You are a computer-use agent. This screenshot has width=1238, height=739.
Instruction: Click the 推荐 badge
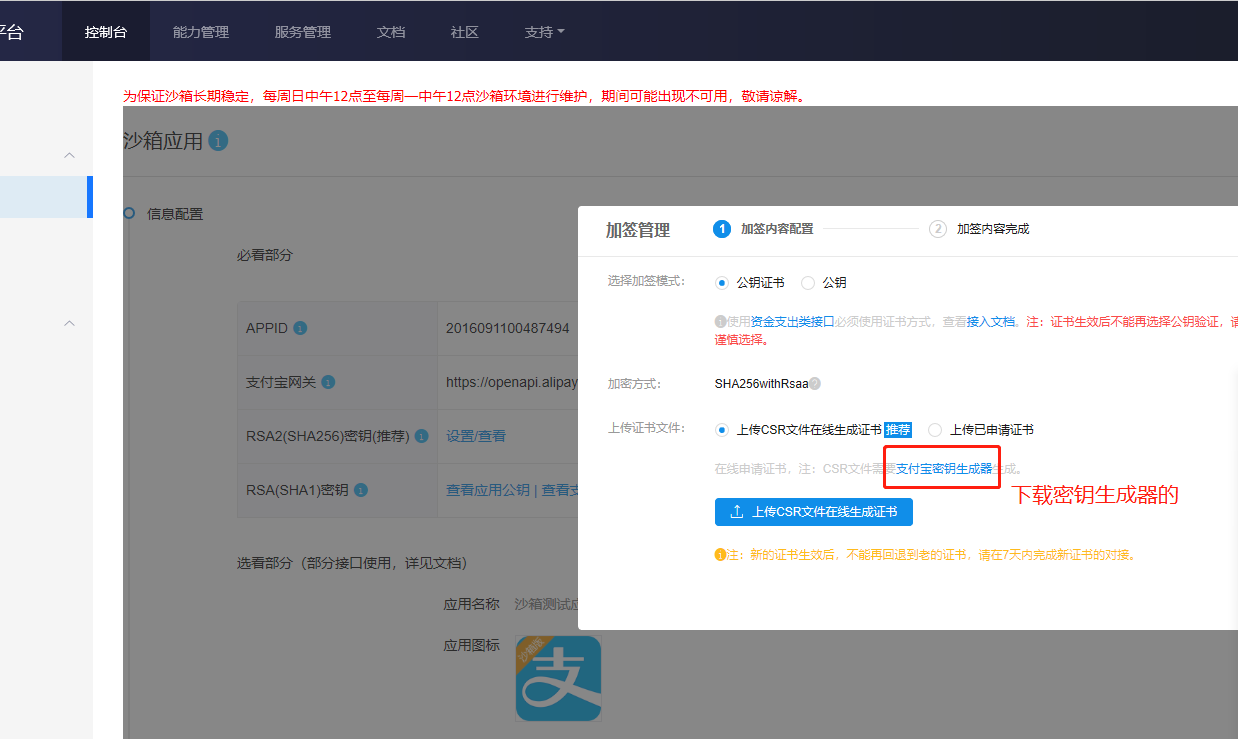click(898, 430)
